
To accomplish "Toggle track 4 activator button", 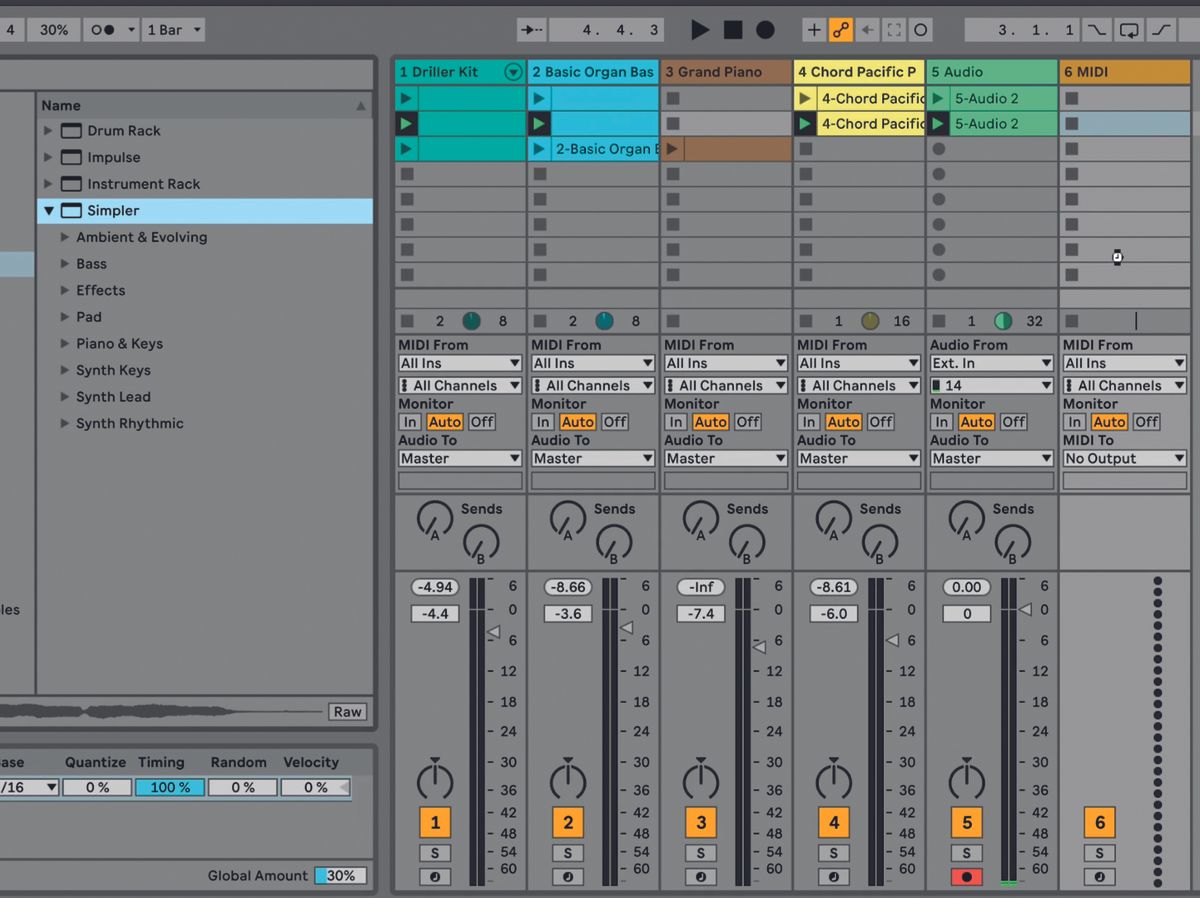I will point(834,823).
